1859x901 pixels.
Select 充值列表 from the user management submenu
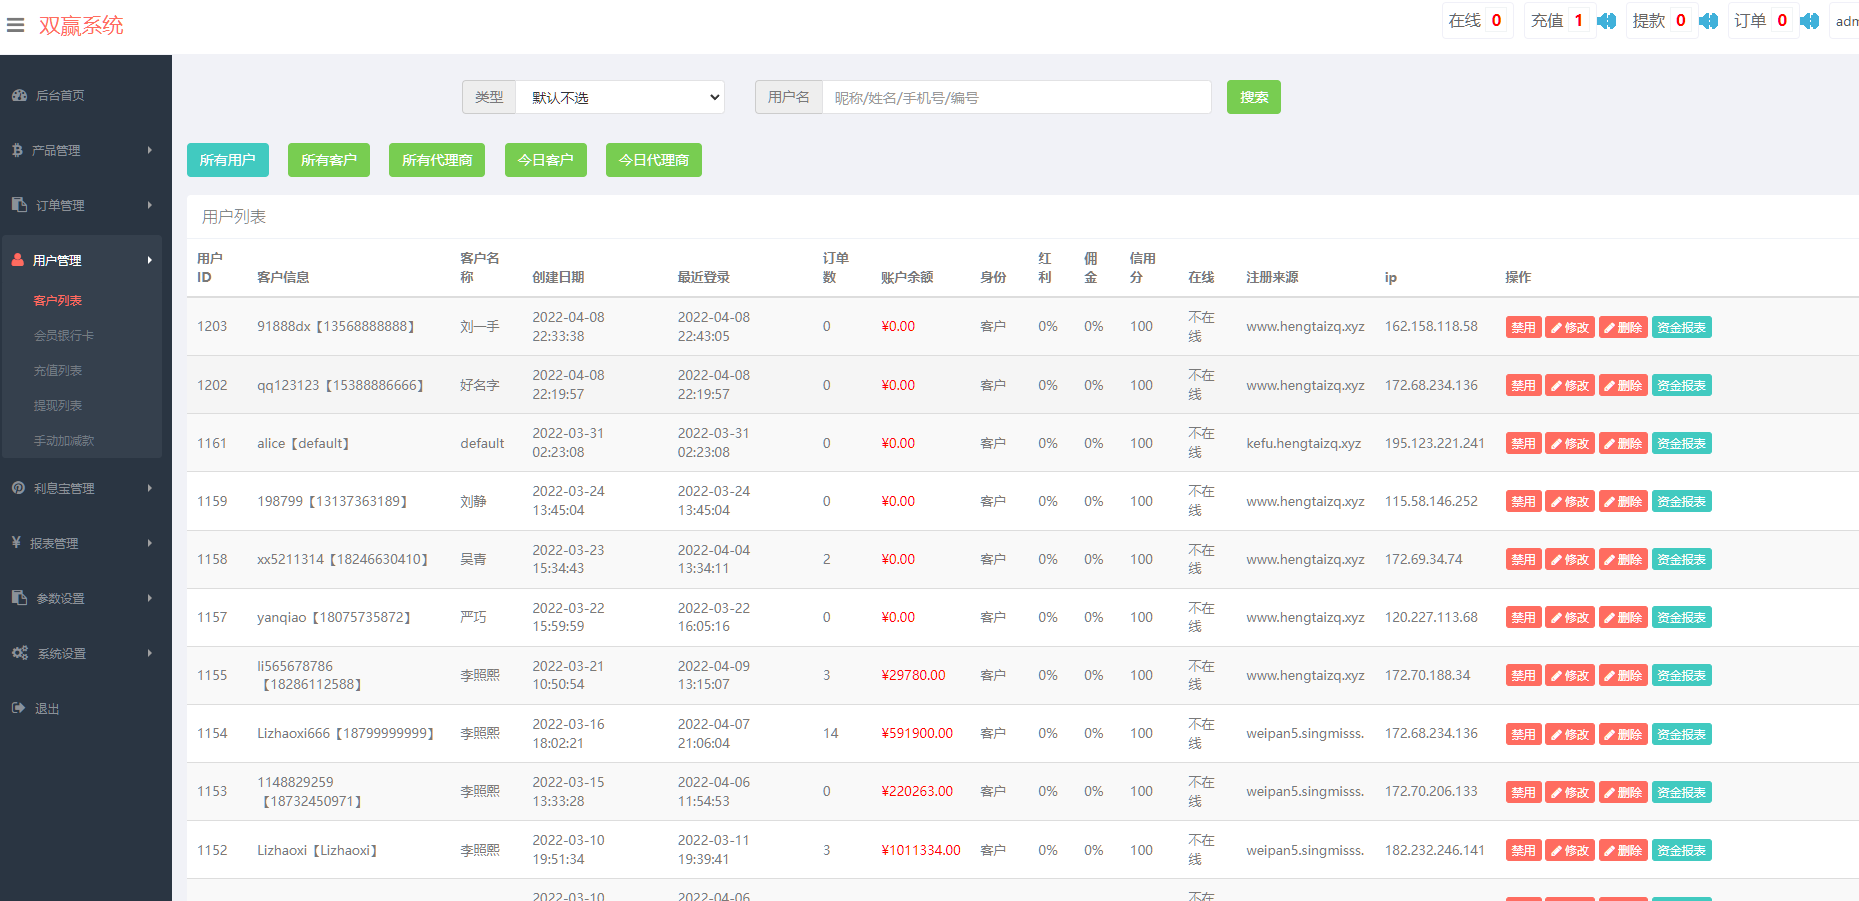pyautogui.click(x=58, y=371)
